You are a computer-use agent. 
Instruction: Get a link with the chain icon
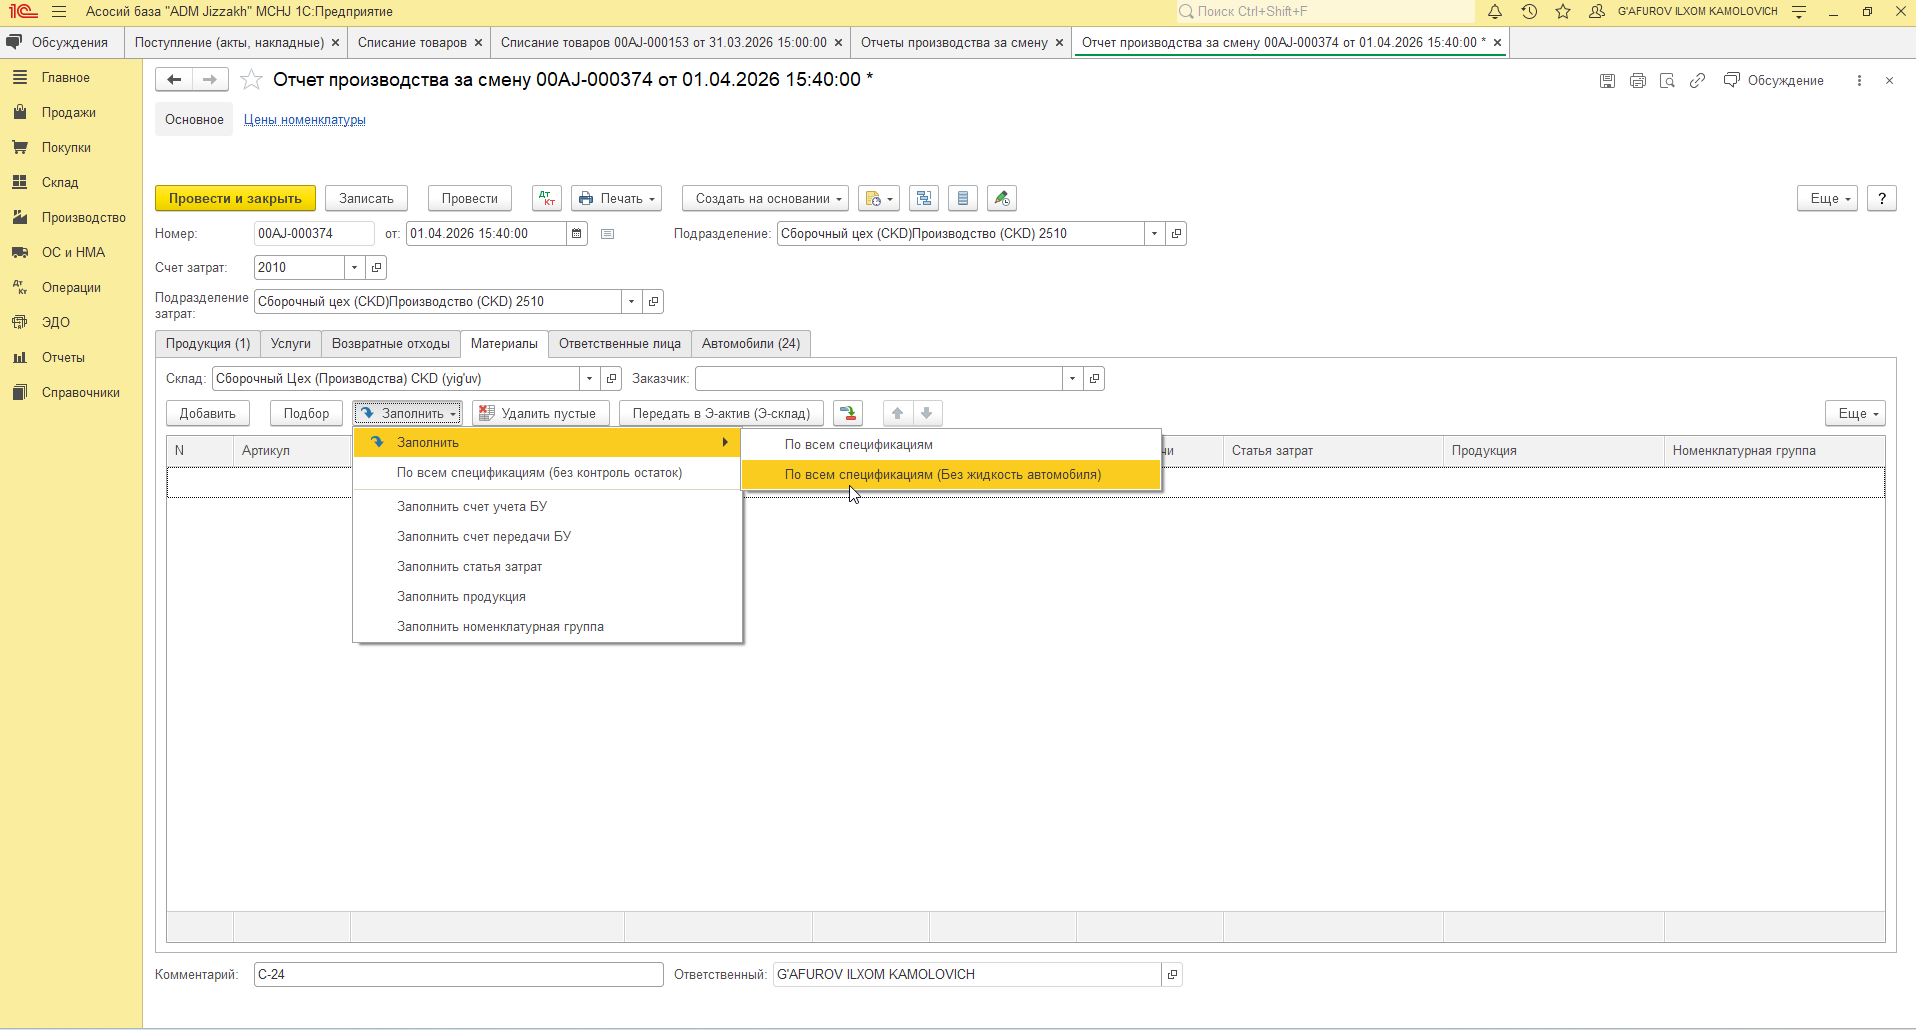coord(1697,81)
